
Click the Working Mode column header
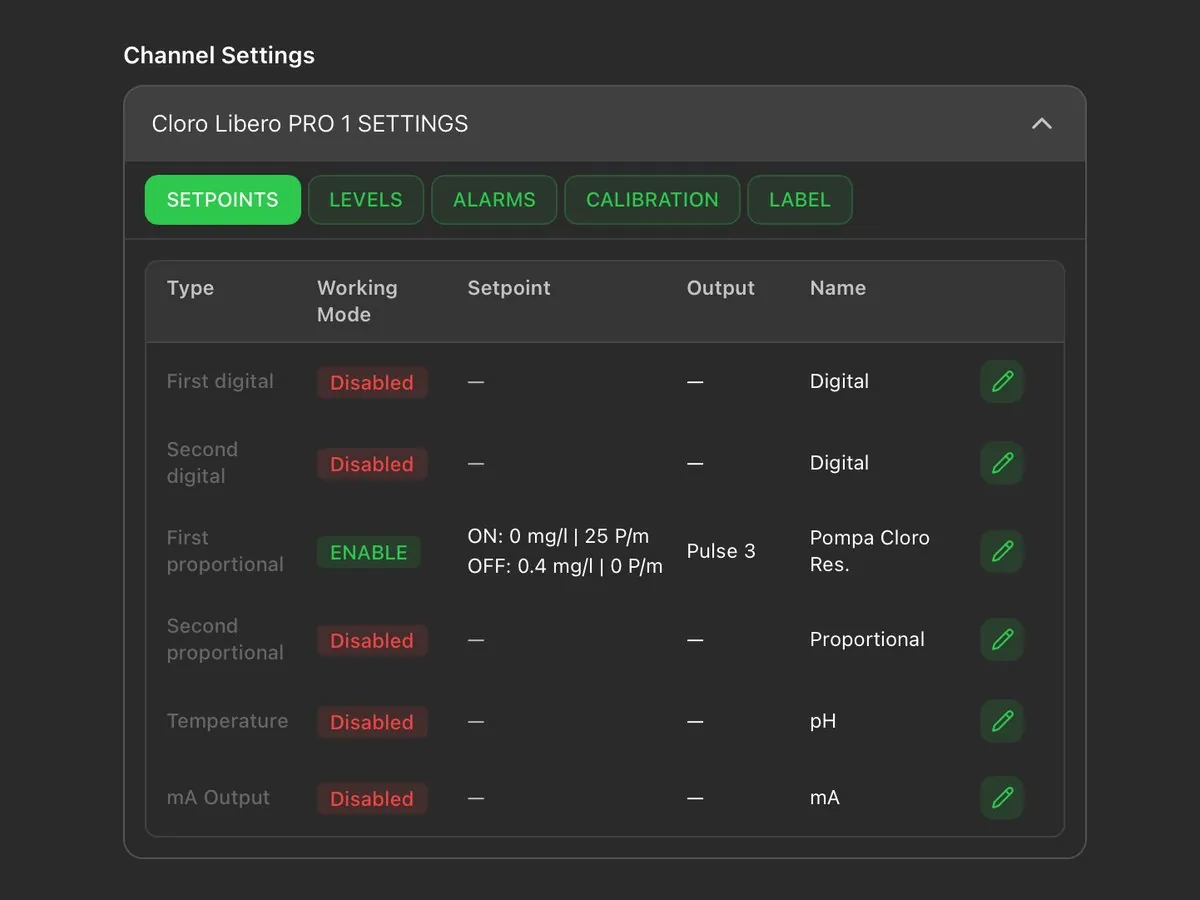pyautogui.click(x=357, y=301)
